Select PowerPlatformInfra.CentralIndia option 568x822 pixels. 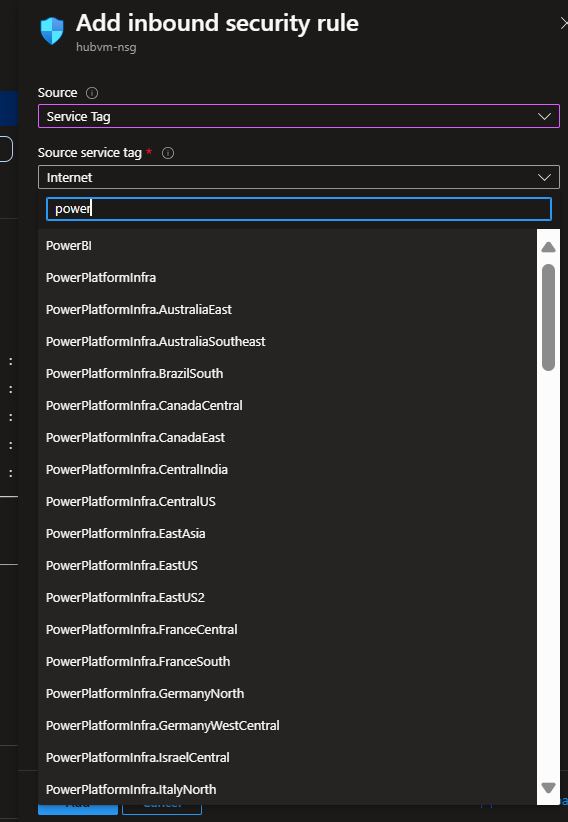click(x=287, y=469)
